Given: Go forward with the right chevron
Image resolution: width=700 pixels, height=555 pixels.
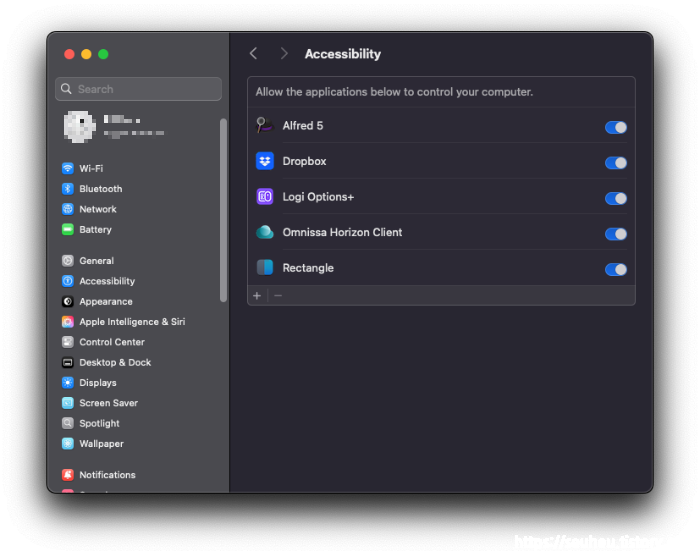Looking at the screenshot, I should pos(284,54).
